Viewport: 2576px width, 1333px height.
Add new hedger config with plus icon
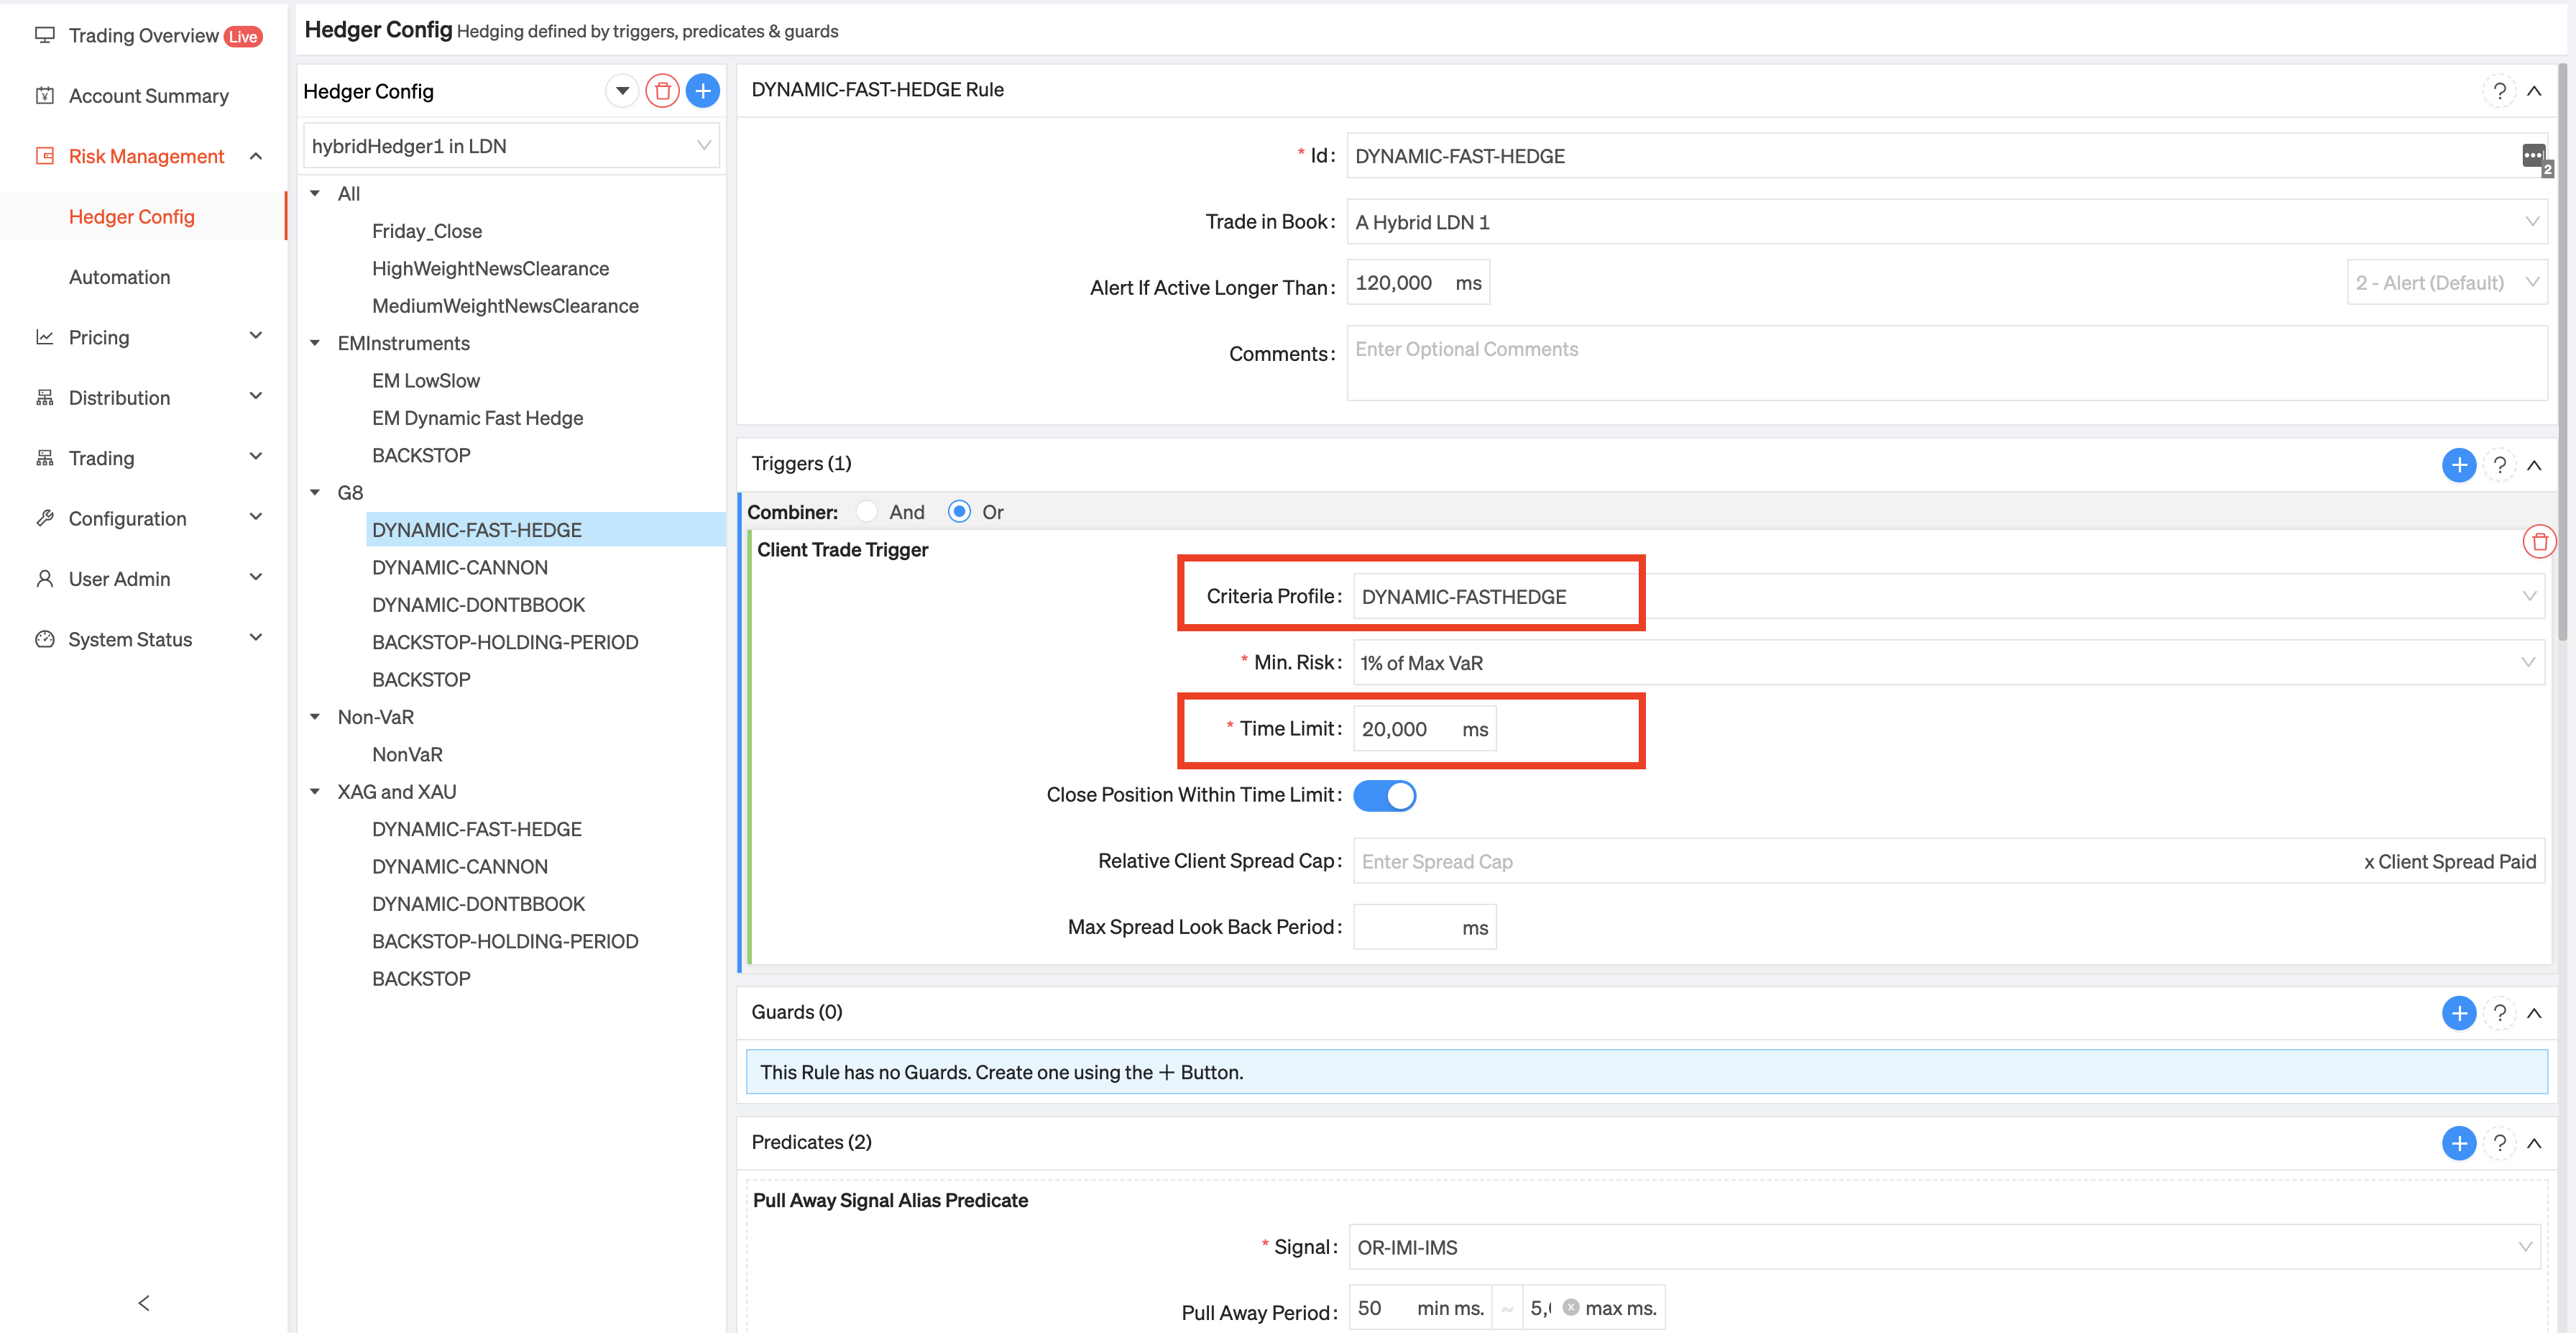703,91
